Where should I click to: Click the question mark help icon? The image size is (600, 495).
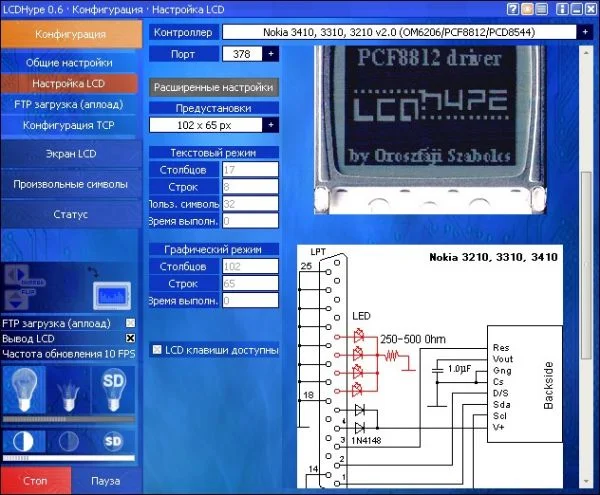pos(513,9)
